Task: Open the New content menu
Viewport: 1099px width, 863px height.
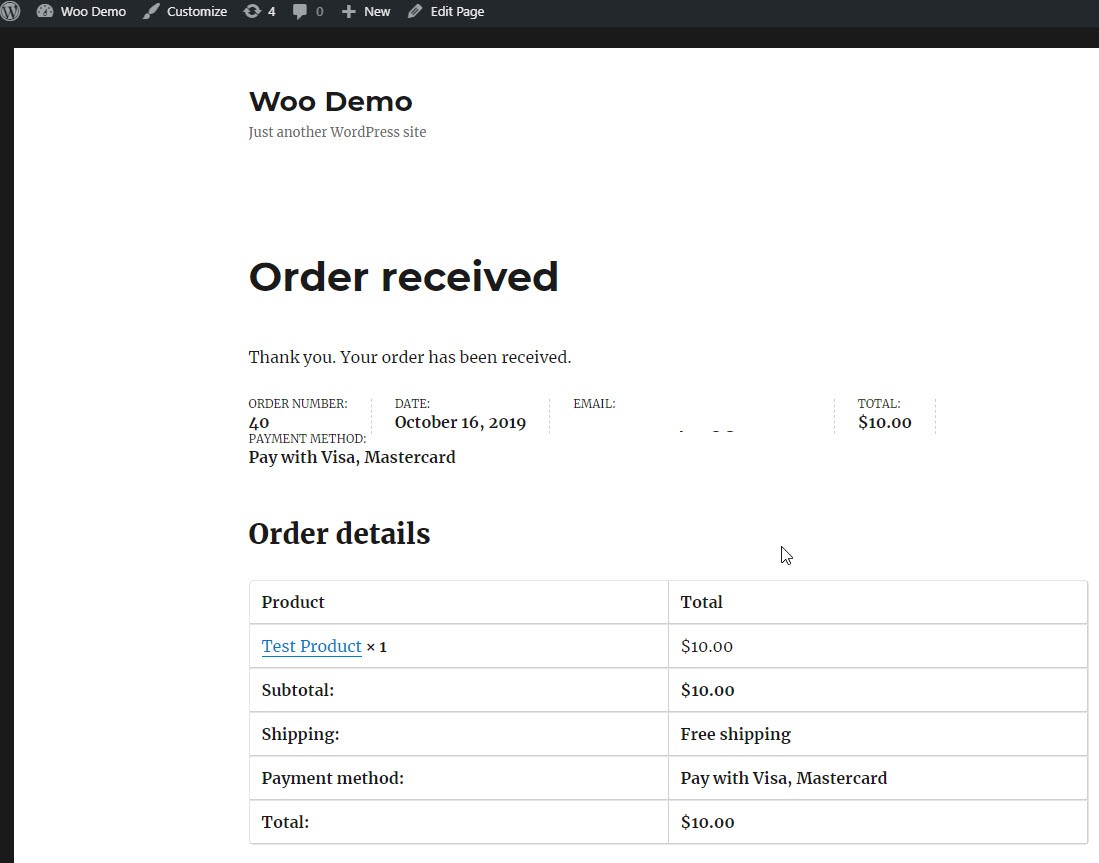Action: (x=366, y=11)
